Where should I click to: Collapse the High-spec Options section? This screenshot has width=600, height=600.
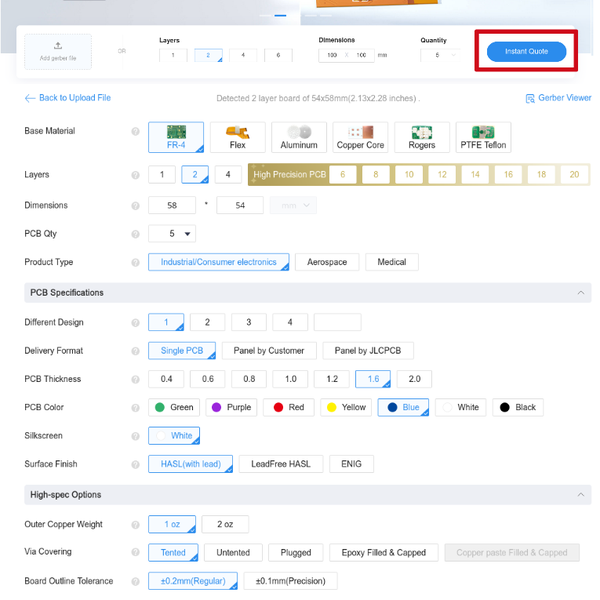point(581,495)
